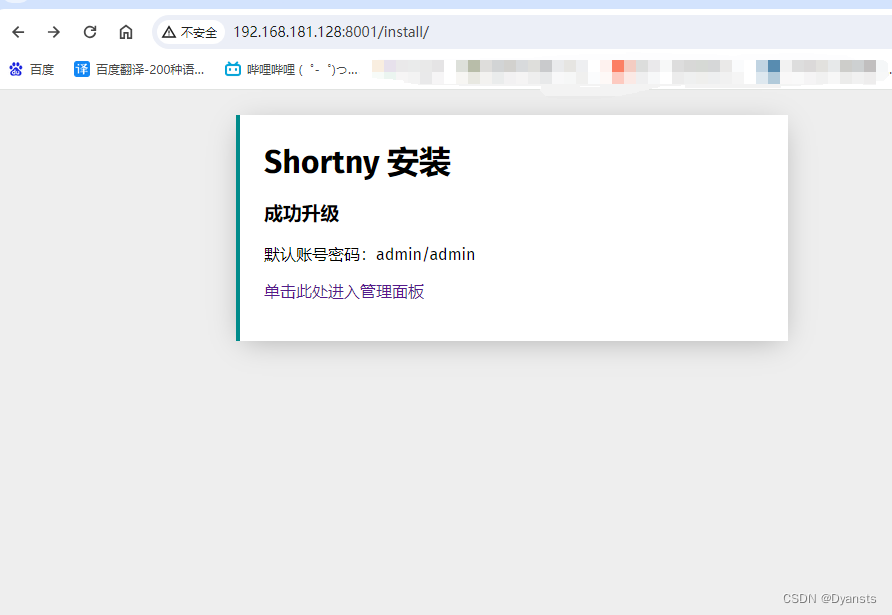
Task: Reload the current page
Action: click(x=90, y=32)
